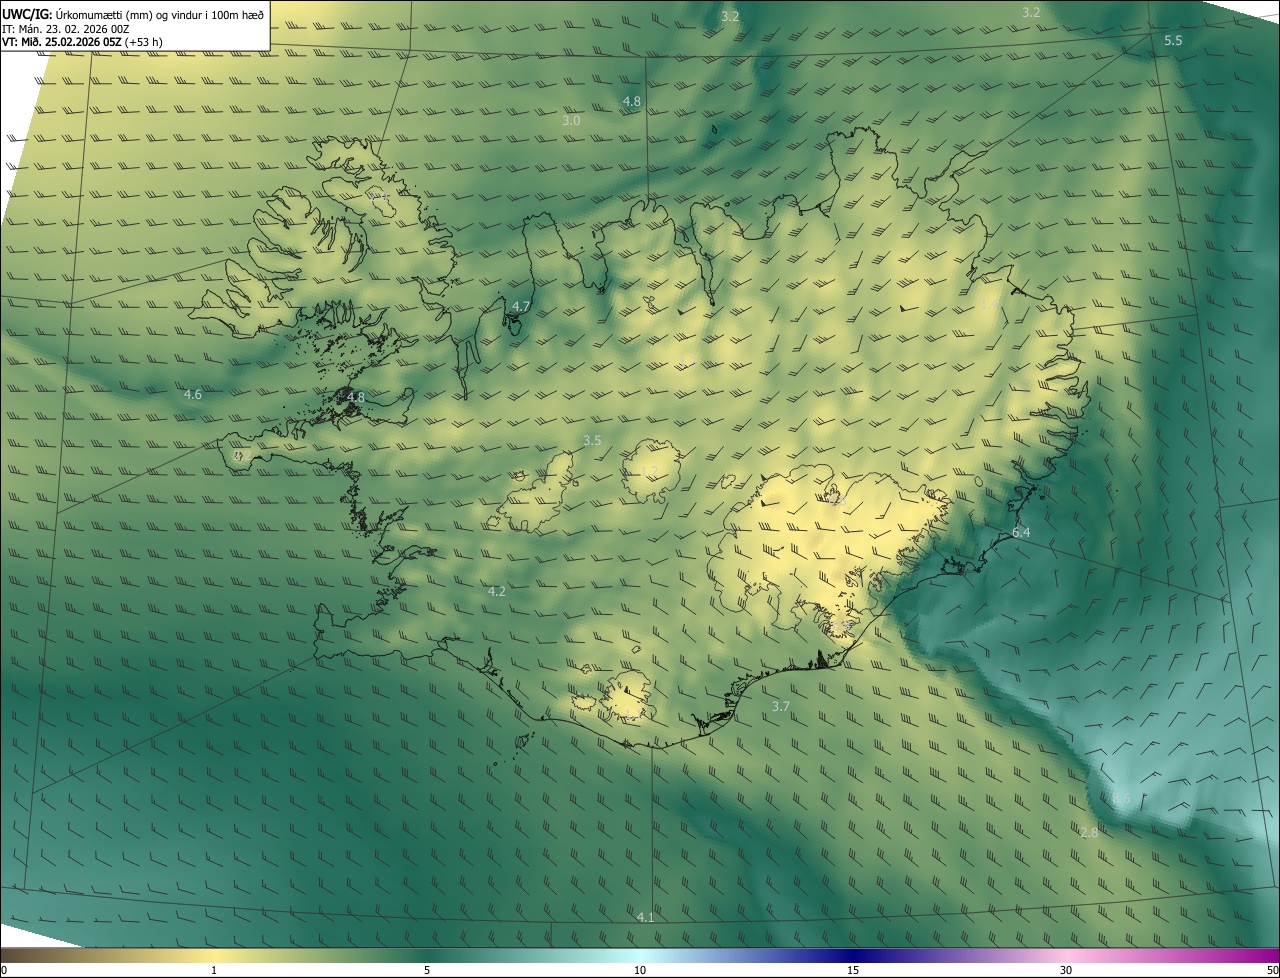Image resolution: width=1280 pixels, height=978 pixels.
Task: Click the colorbar tick label '0'
Action: [x=4, y=970]
